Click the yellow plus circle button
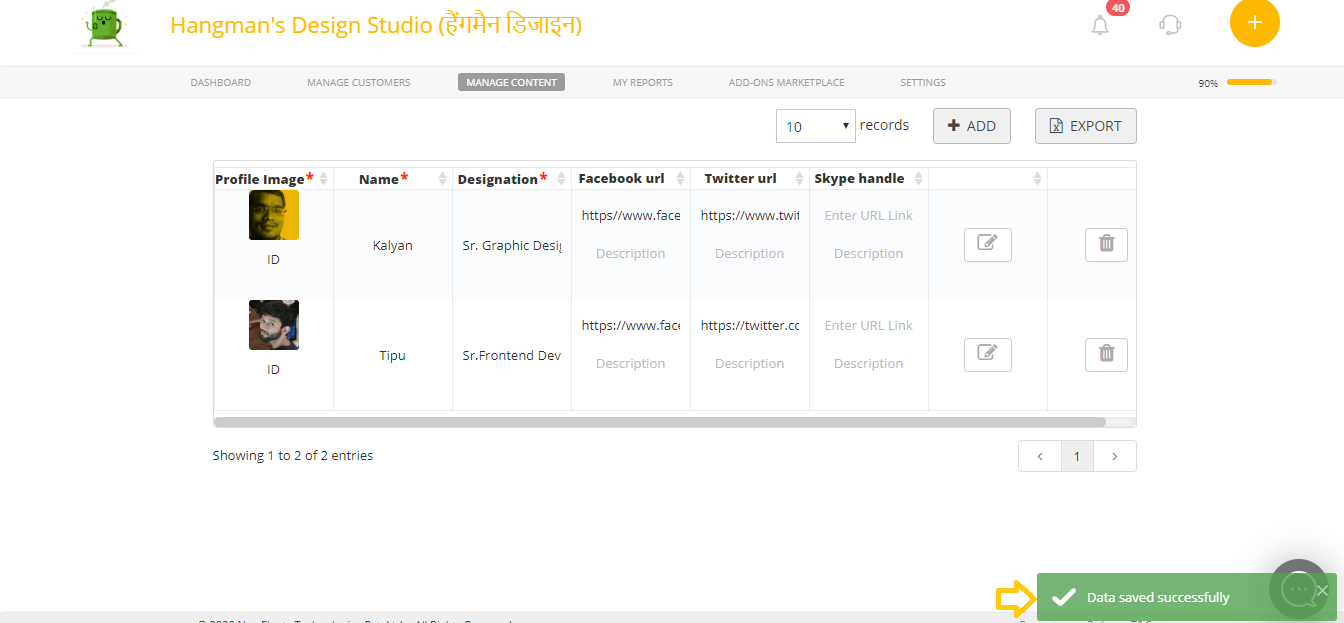 coord(1254,22)
